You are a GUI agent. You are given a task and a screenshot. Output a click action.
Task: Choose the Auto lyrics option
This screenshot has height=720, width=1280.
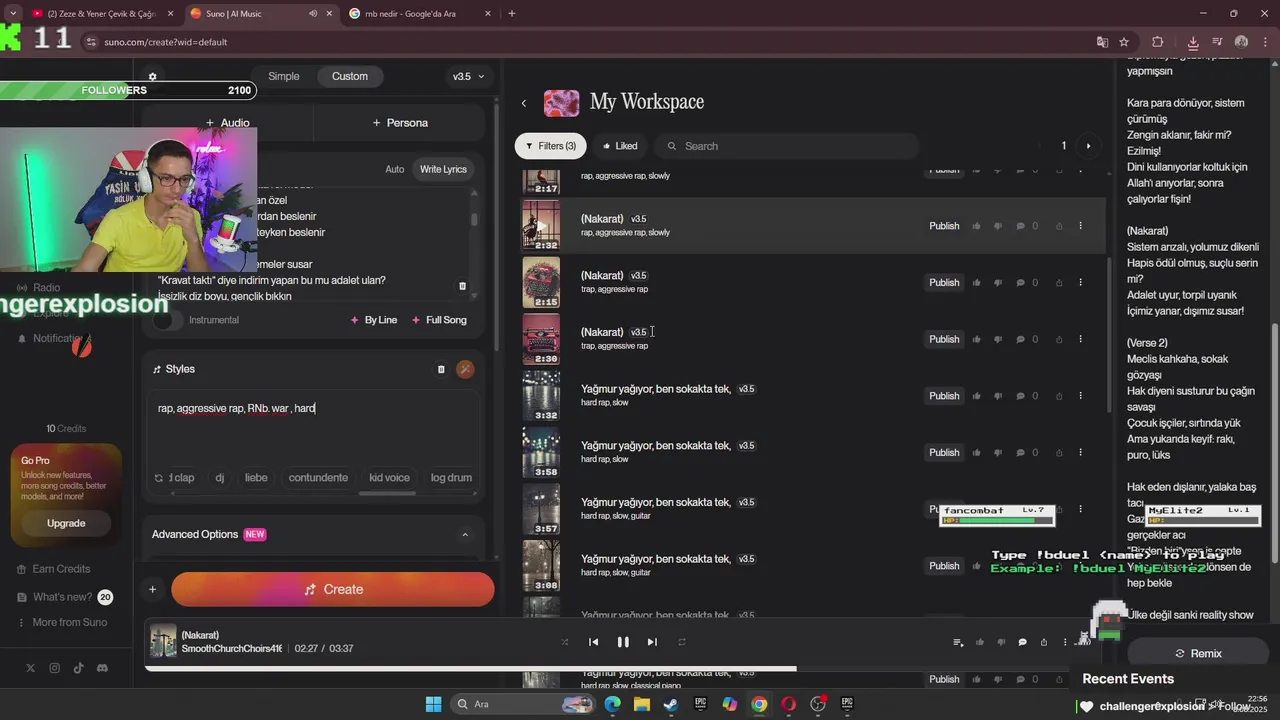click(x=395, y=169)
